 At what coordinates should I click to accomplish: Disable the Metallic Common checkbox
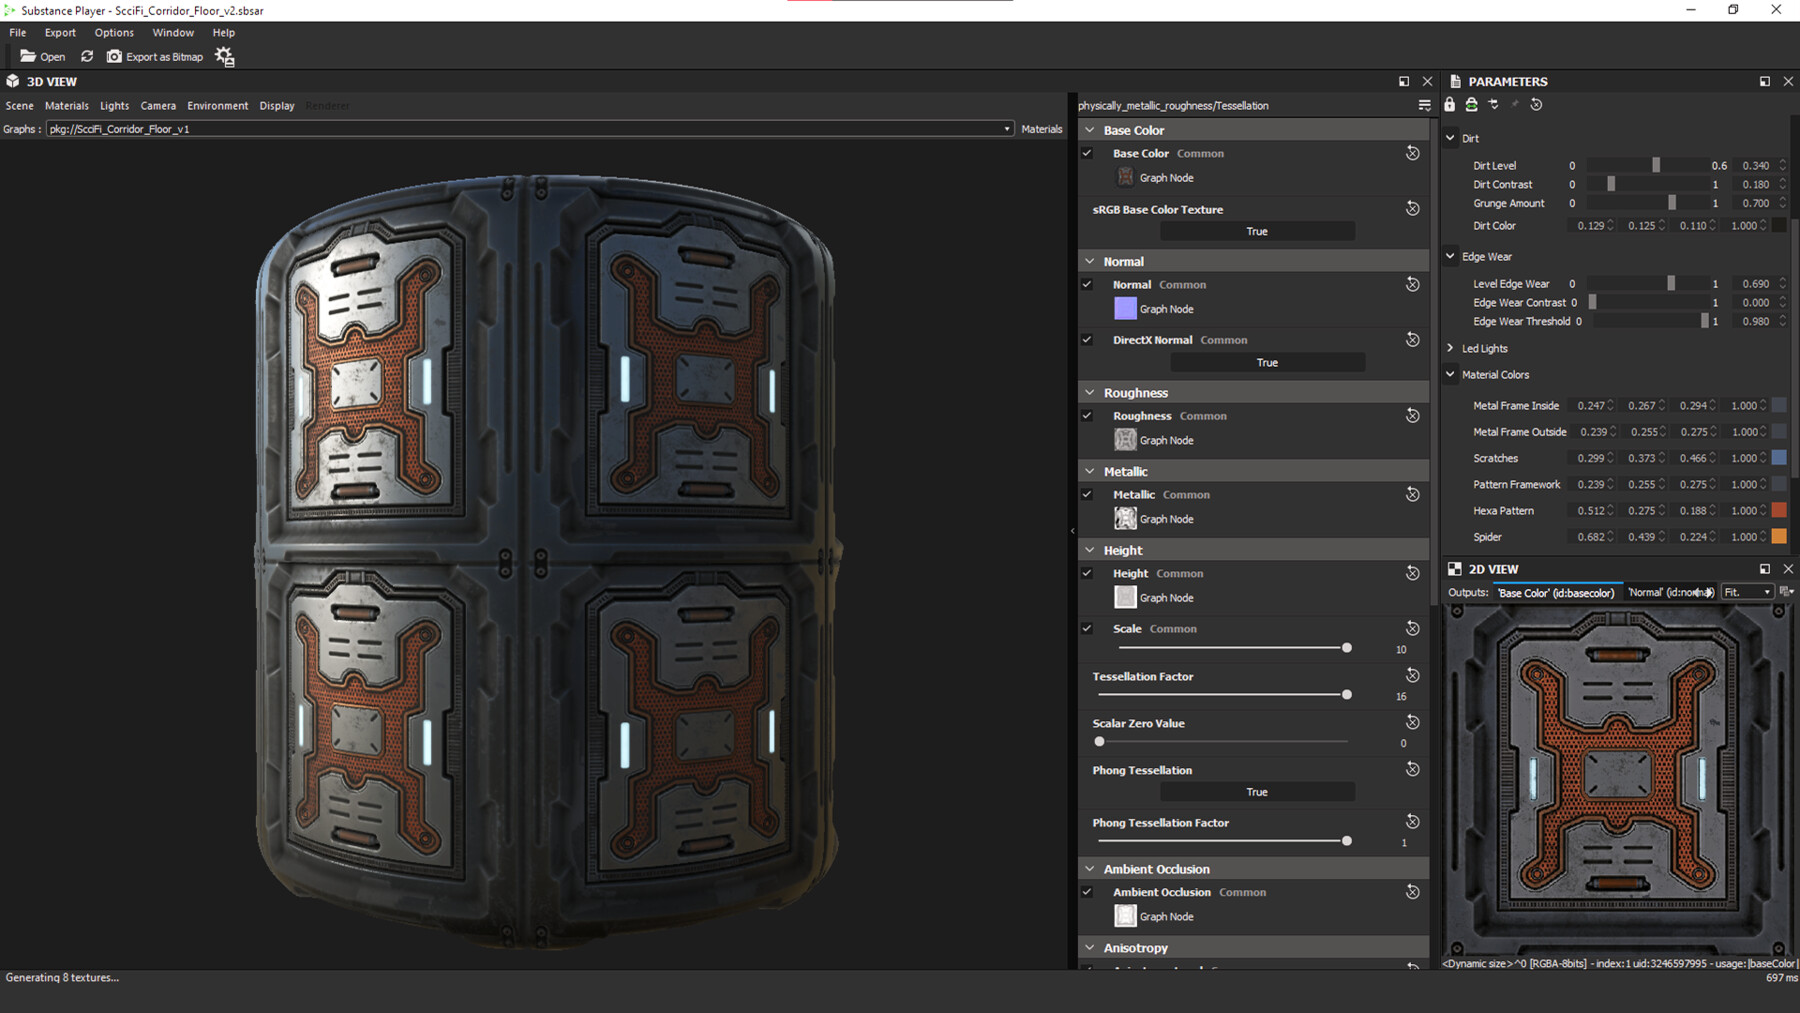coord(1087,494)
